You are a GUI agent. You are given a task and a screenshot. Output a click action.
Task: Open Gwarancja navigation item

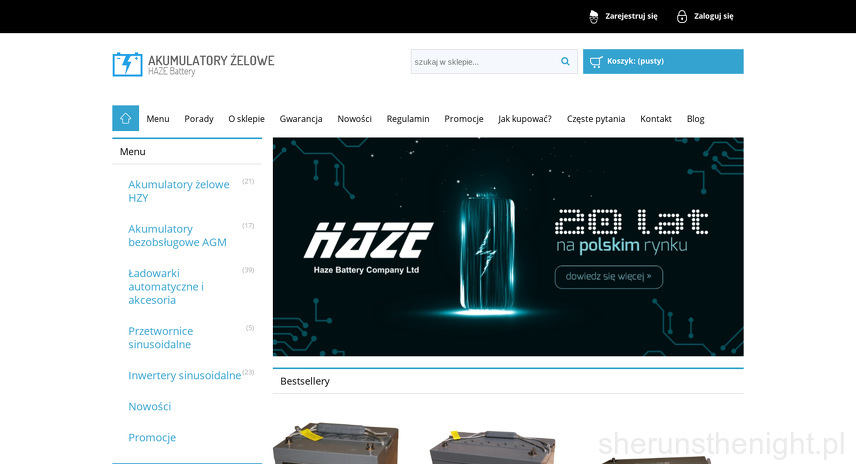301,119
